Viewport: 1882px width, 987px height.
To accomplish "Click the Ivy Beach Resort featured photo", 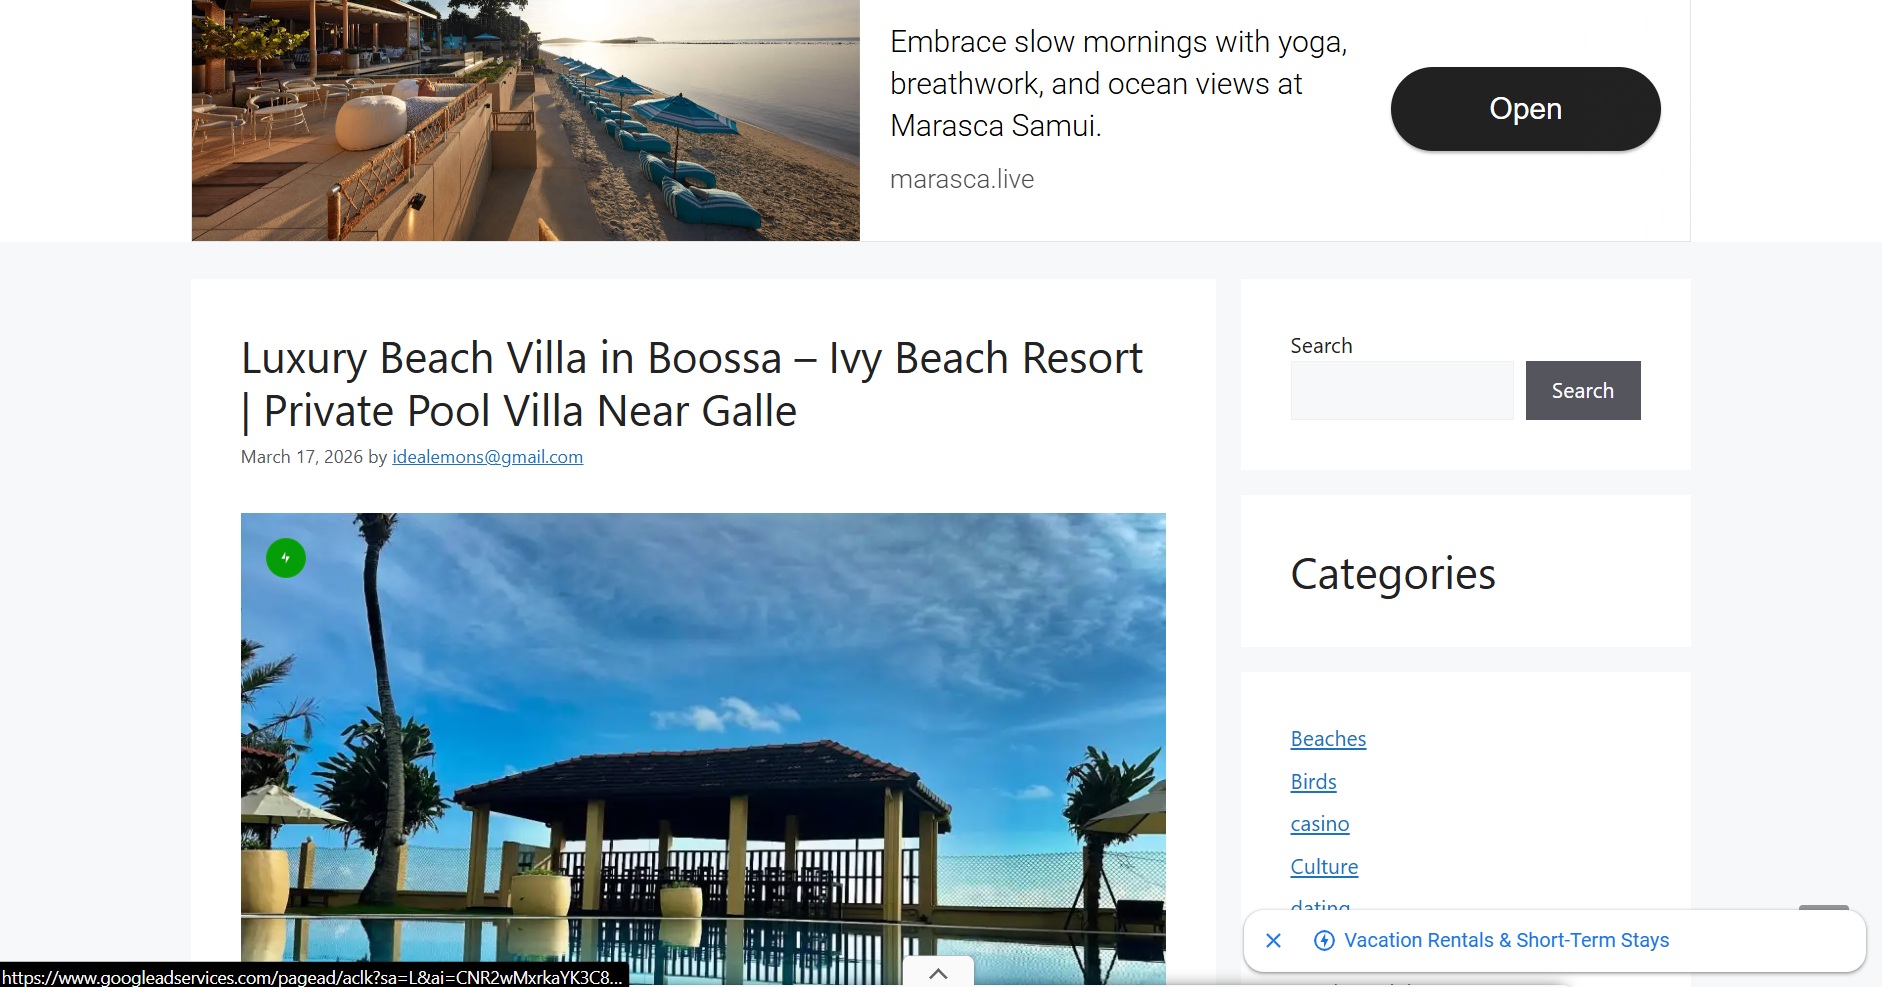I will point(703,749).
